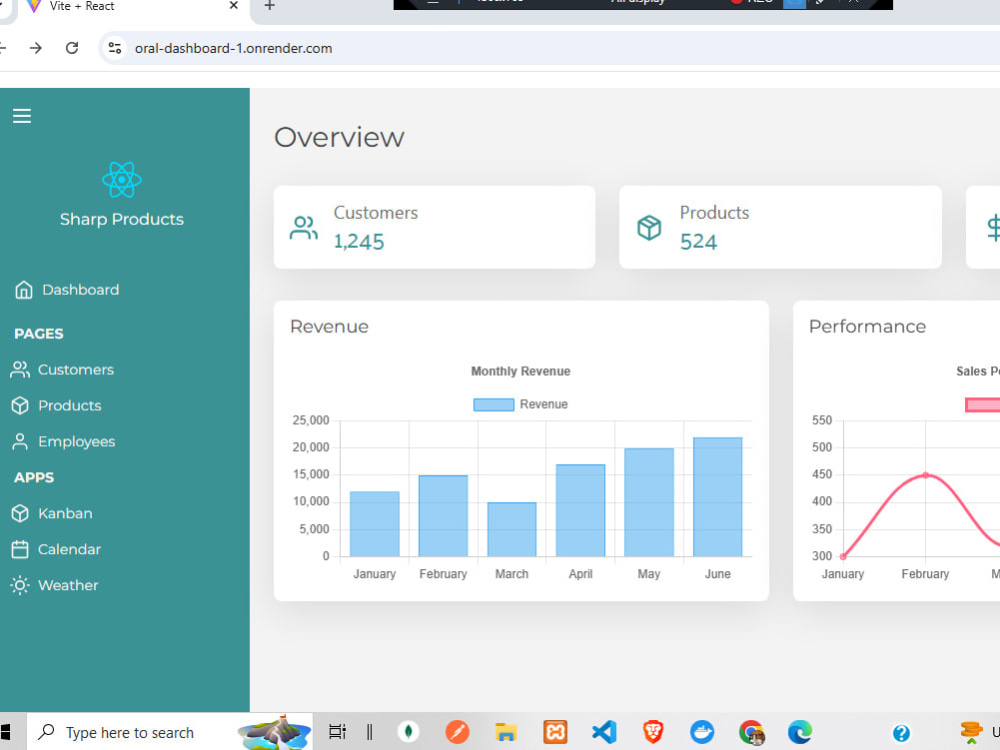Click the React atom logo
This screenshot has height=750, width=1000.
122,180
